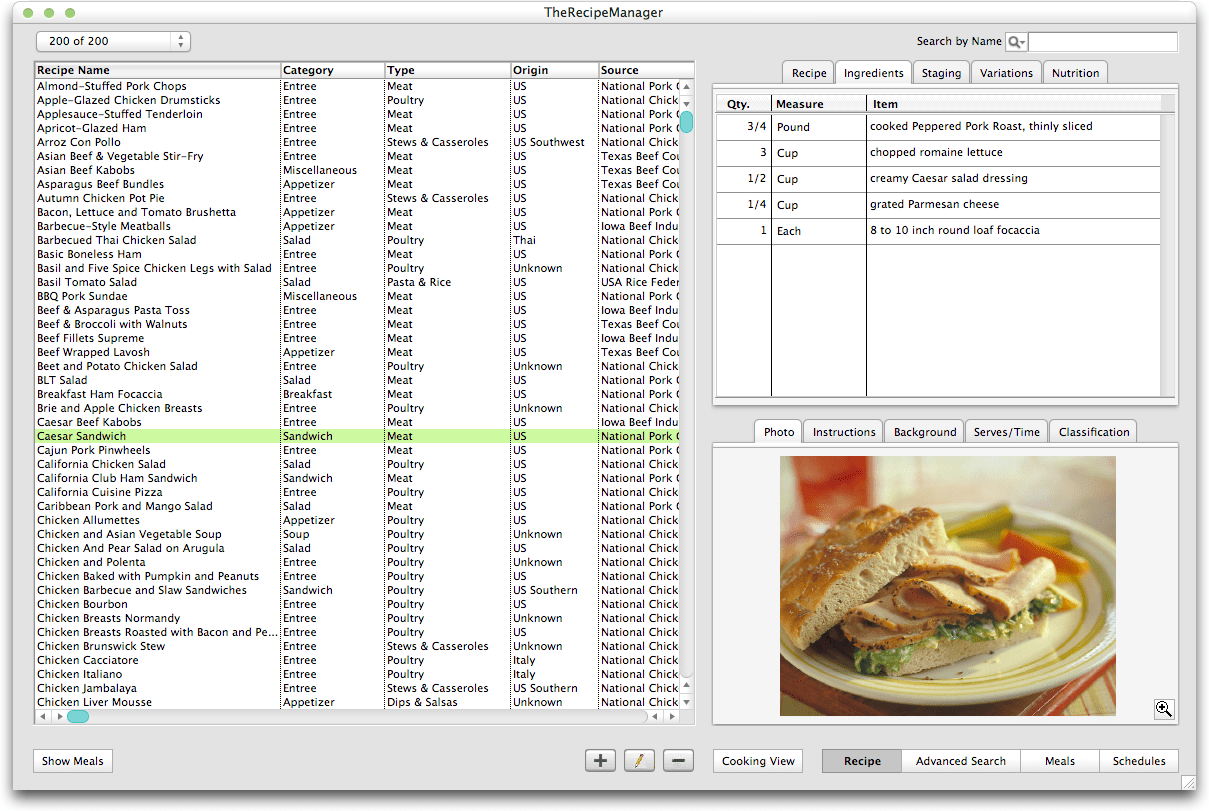The height and width of the screenshot is (811, 1209).
Task: Select the Chicken Cacciatore recipe
Action: point(357,660)
